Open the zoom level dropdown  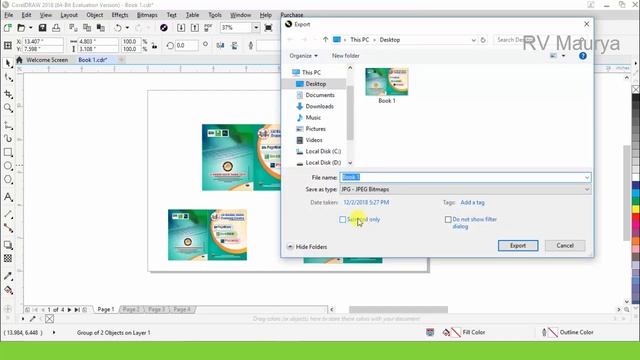256,28
